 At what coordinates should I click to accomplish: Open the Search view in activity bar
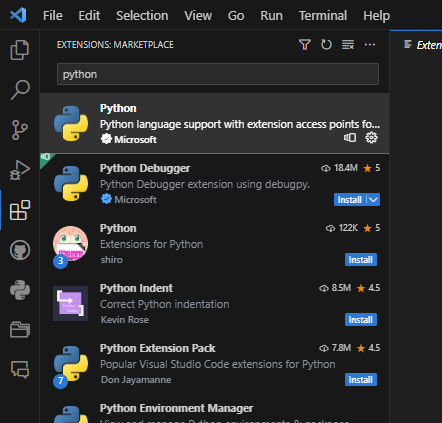coord(20,90)
